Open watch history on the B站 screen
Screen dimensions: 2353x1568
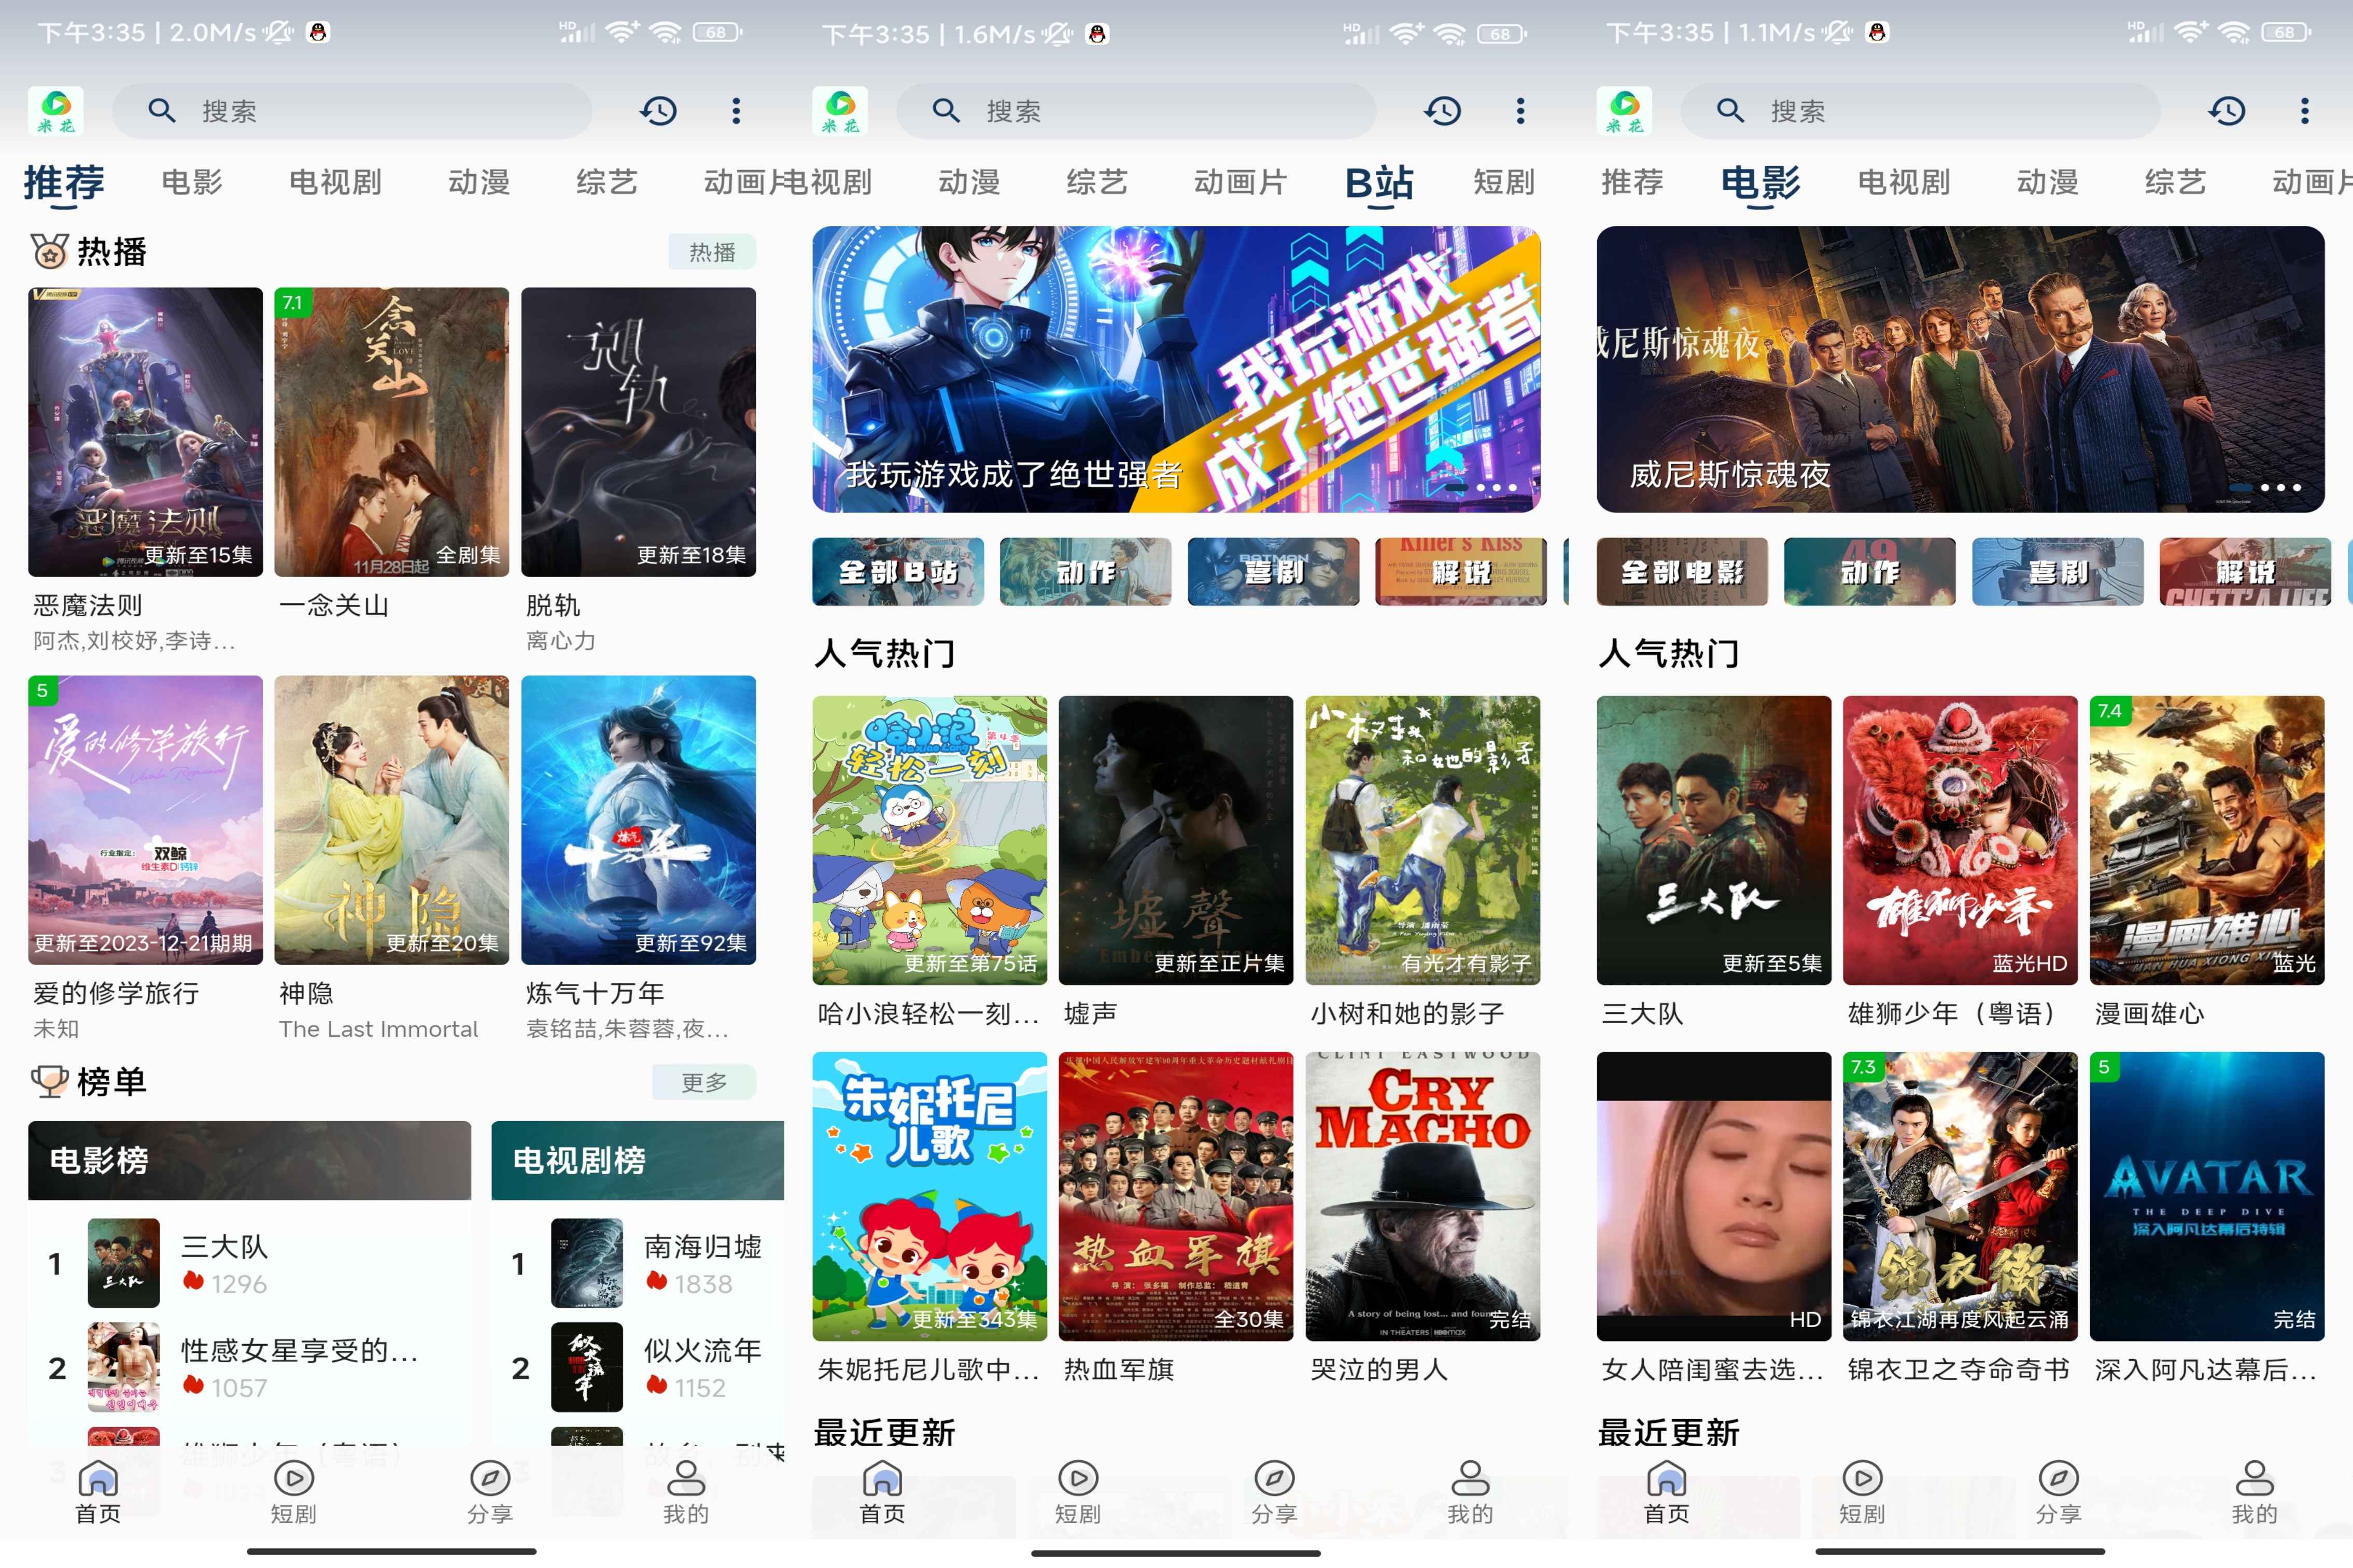1442,111
